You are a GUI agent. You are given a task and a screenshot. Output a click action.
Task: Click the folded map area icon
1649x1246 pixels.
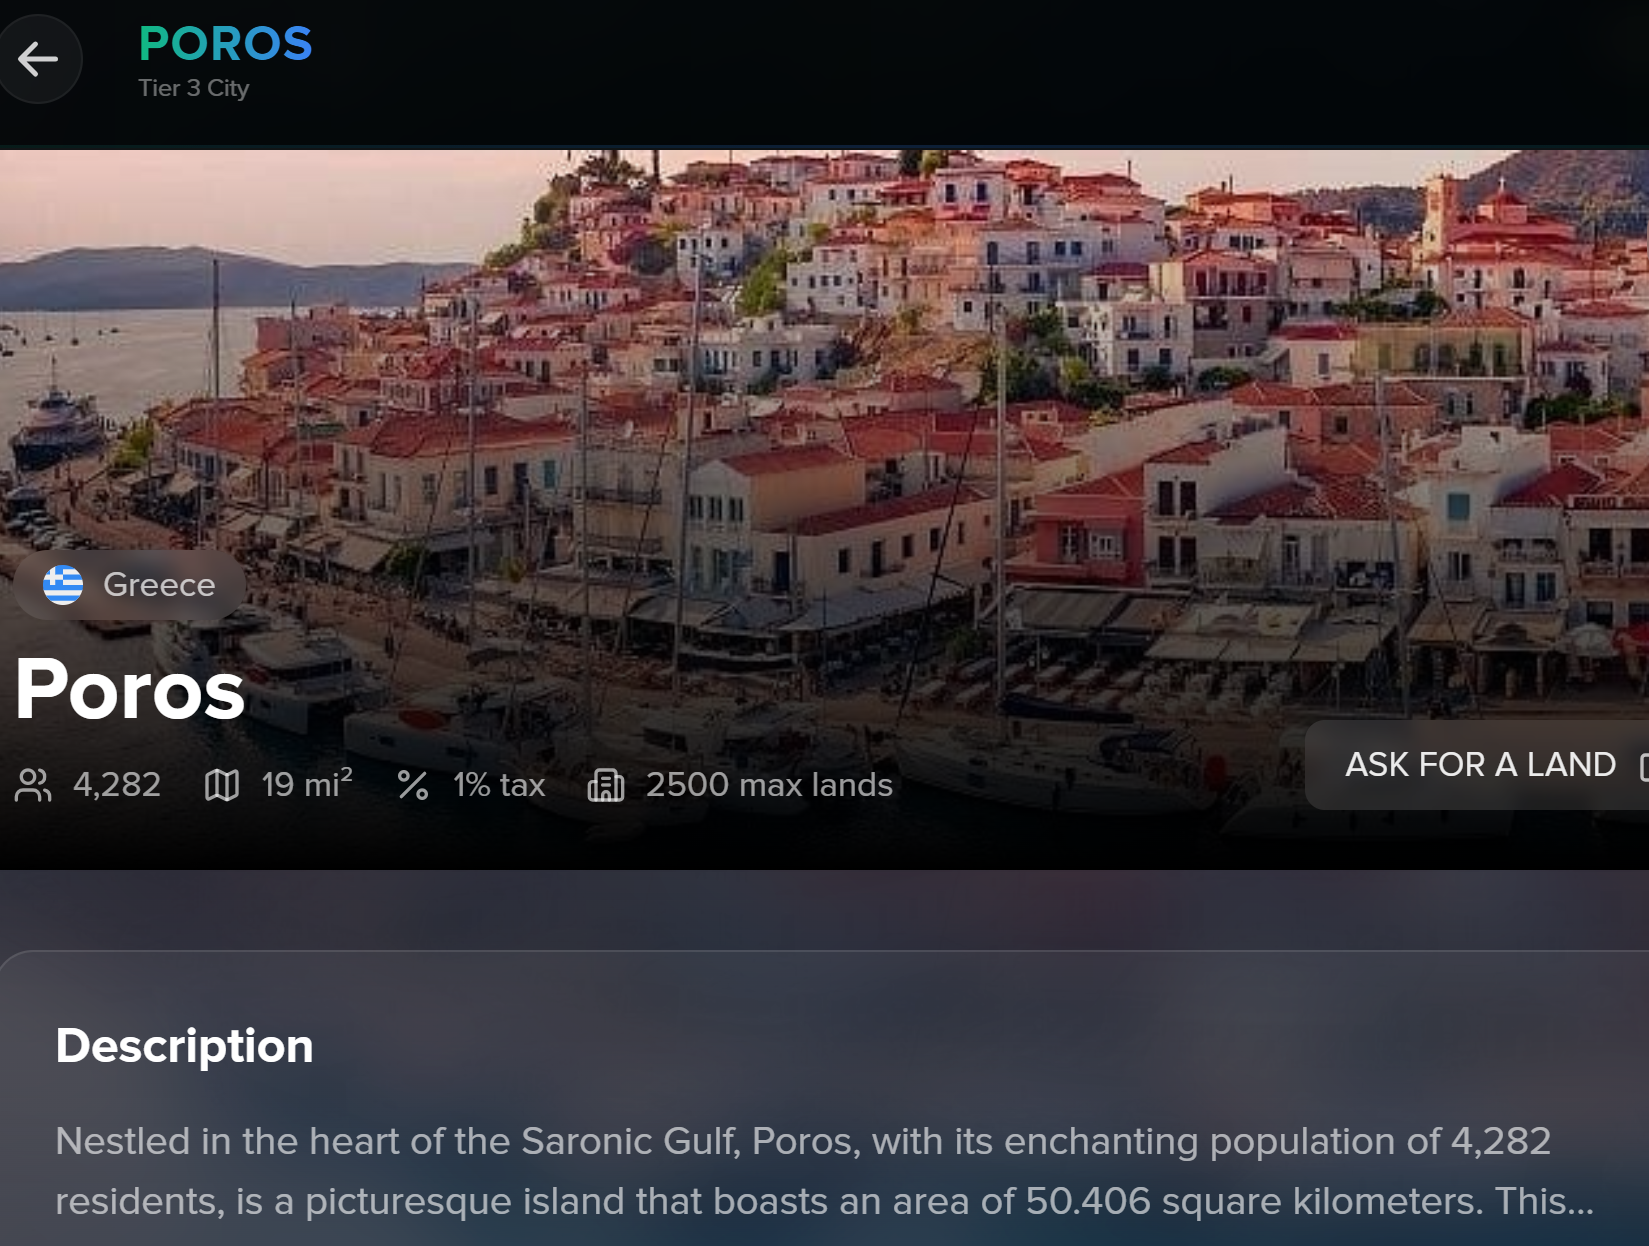(x=221, y=786)
